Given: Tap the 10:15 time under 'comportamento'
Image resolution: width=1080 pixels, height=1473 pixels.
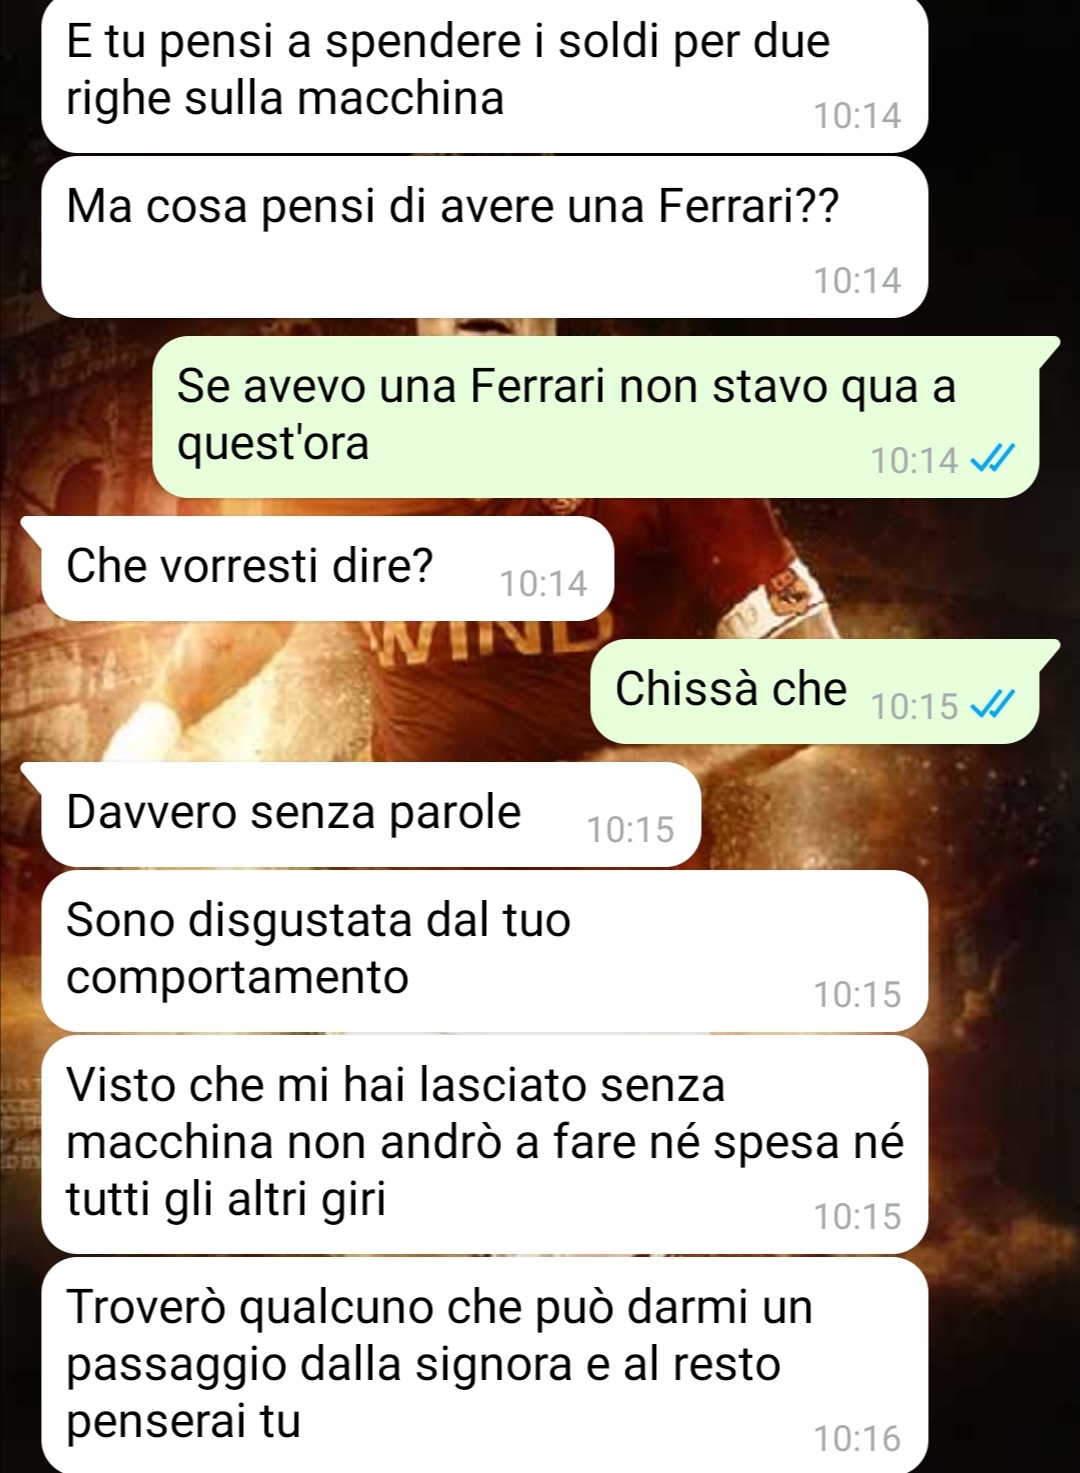Looking at the screenshot, I should tap(857, 995).
